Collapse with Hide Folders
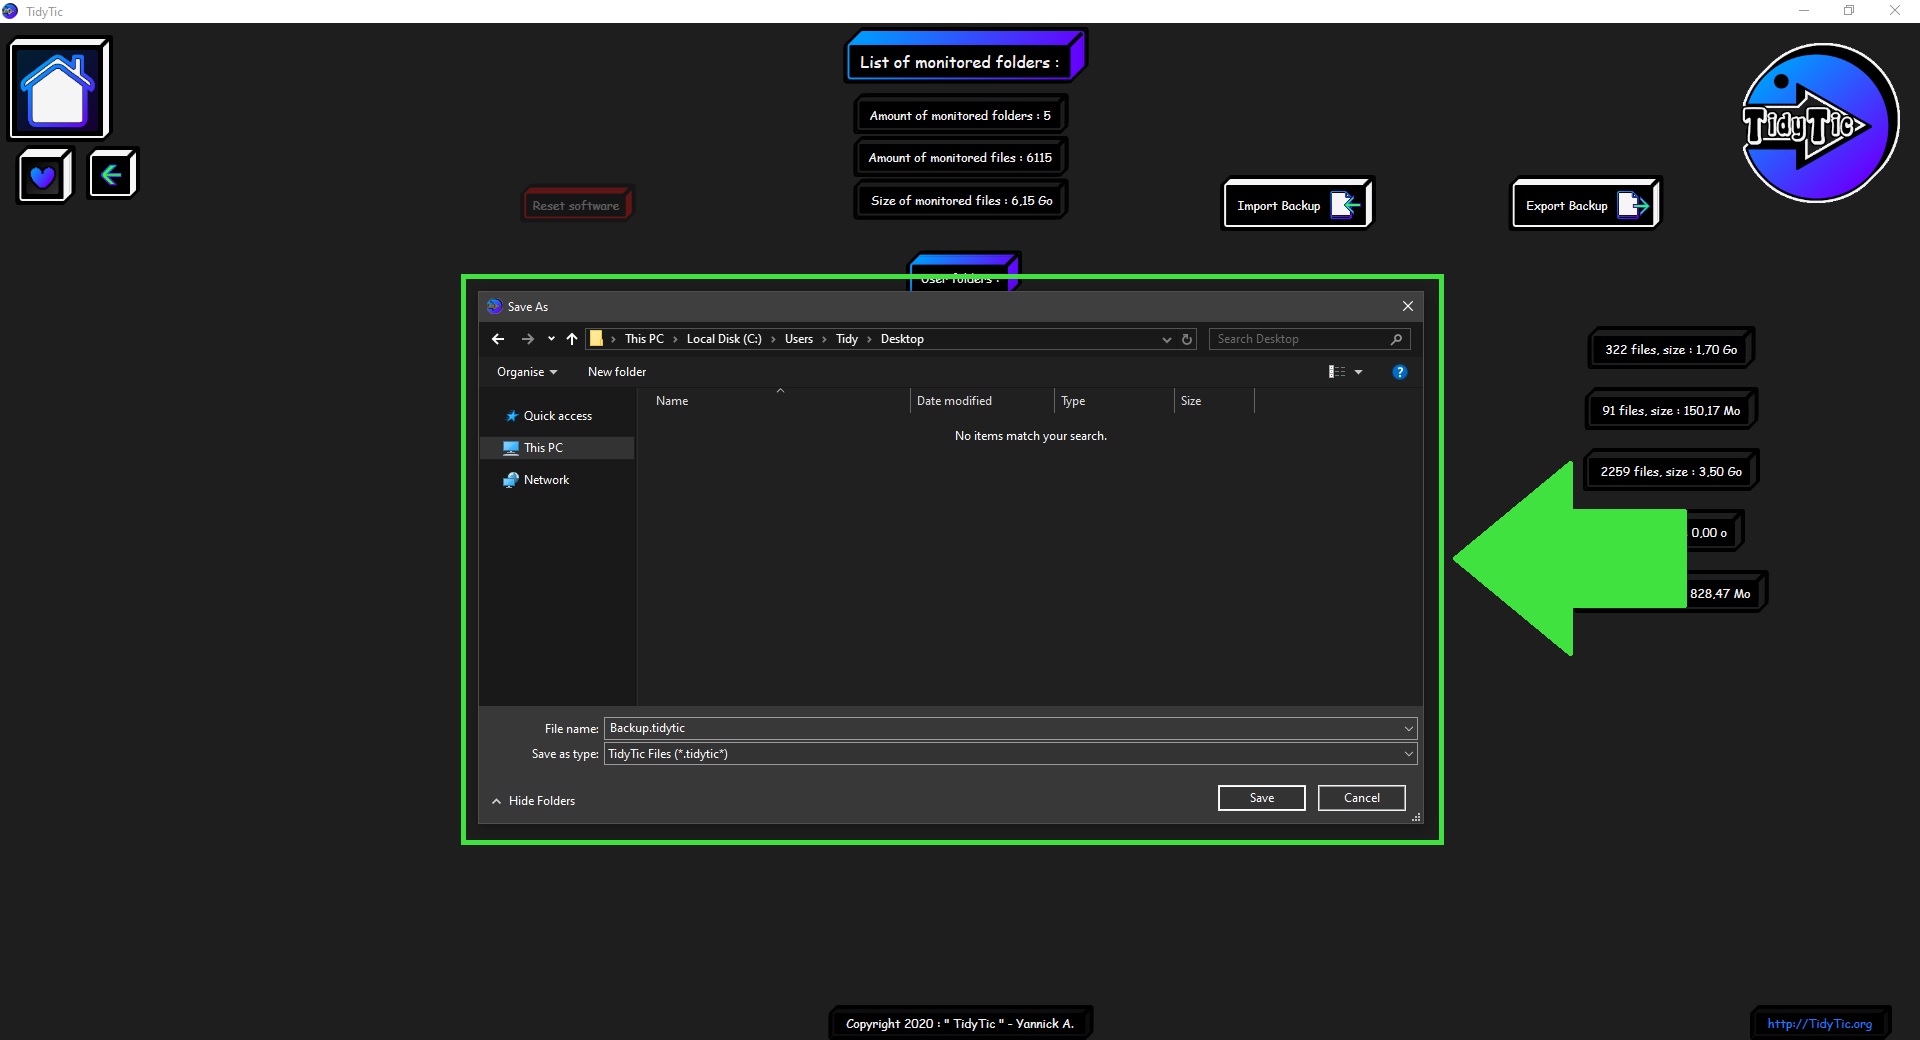 click(x=533, y=801)
